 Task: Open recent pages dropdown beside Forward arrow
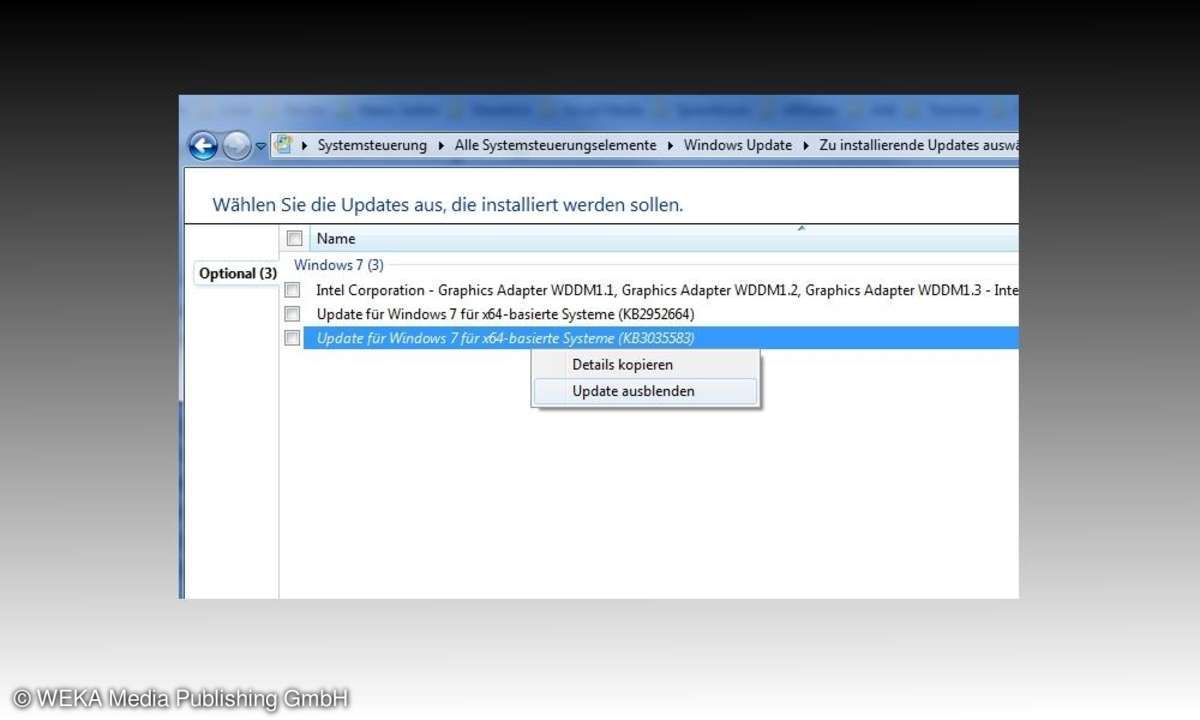coord(261,146)
